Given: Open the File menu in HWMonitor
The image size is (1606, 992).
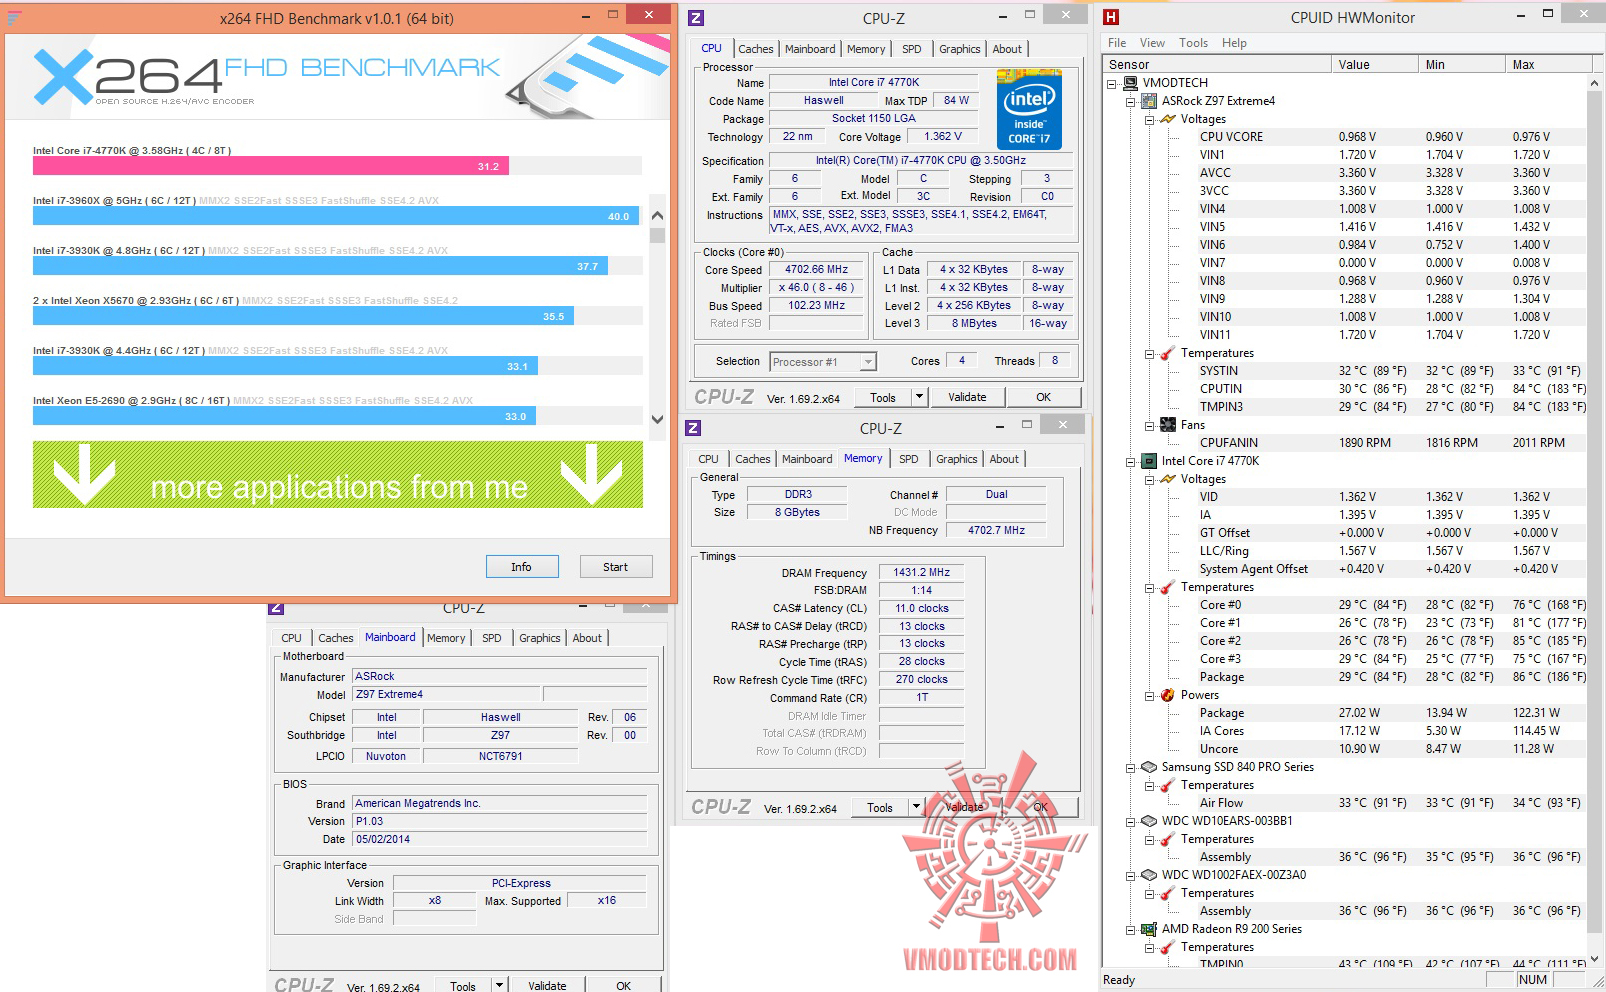Looking at the screenshot, I should pyautogui.click(x=1117, y=43).
